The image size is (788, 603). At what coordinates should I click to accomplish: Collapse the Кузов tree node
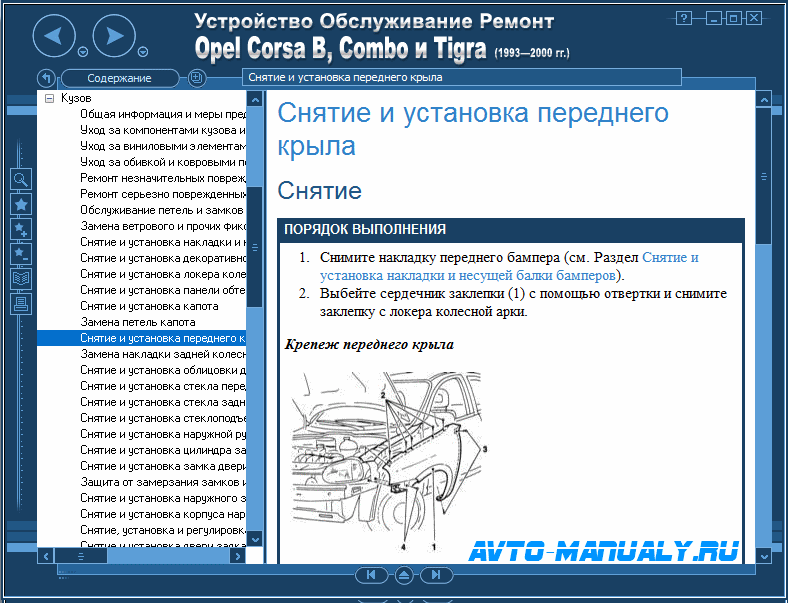pos(49,98)
